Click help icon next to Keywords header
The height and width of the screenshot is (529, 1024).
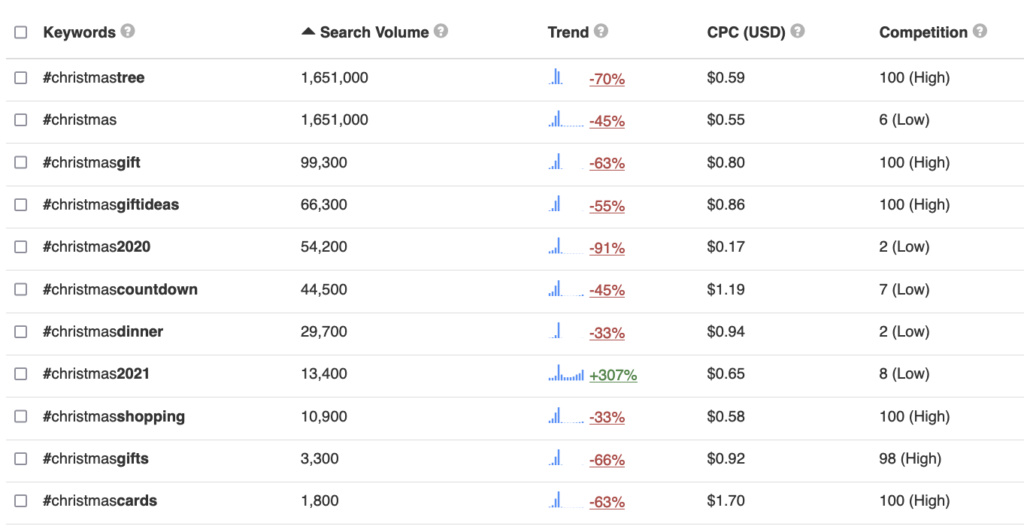[x=127, y=31]
